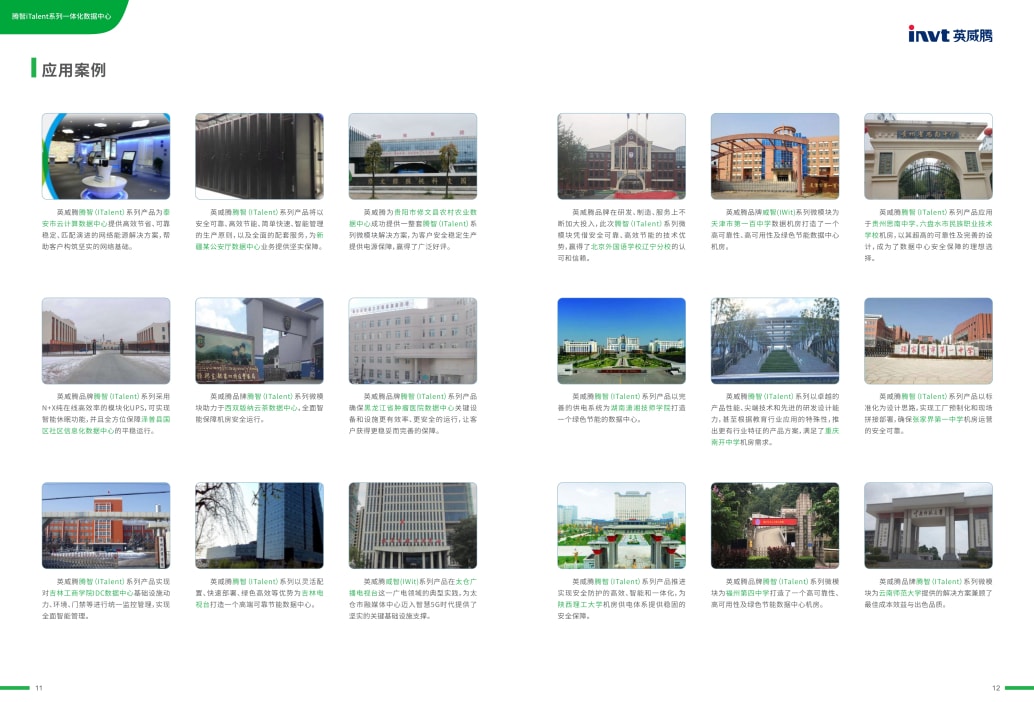The height and width of the screenshot is (702, 1034).
Task: Open the dark server cabinets photo
Action: pos(259,156)
